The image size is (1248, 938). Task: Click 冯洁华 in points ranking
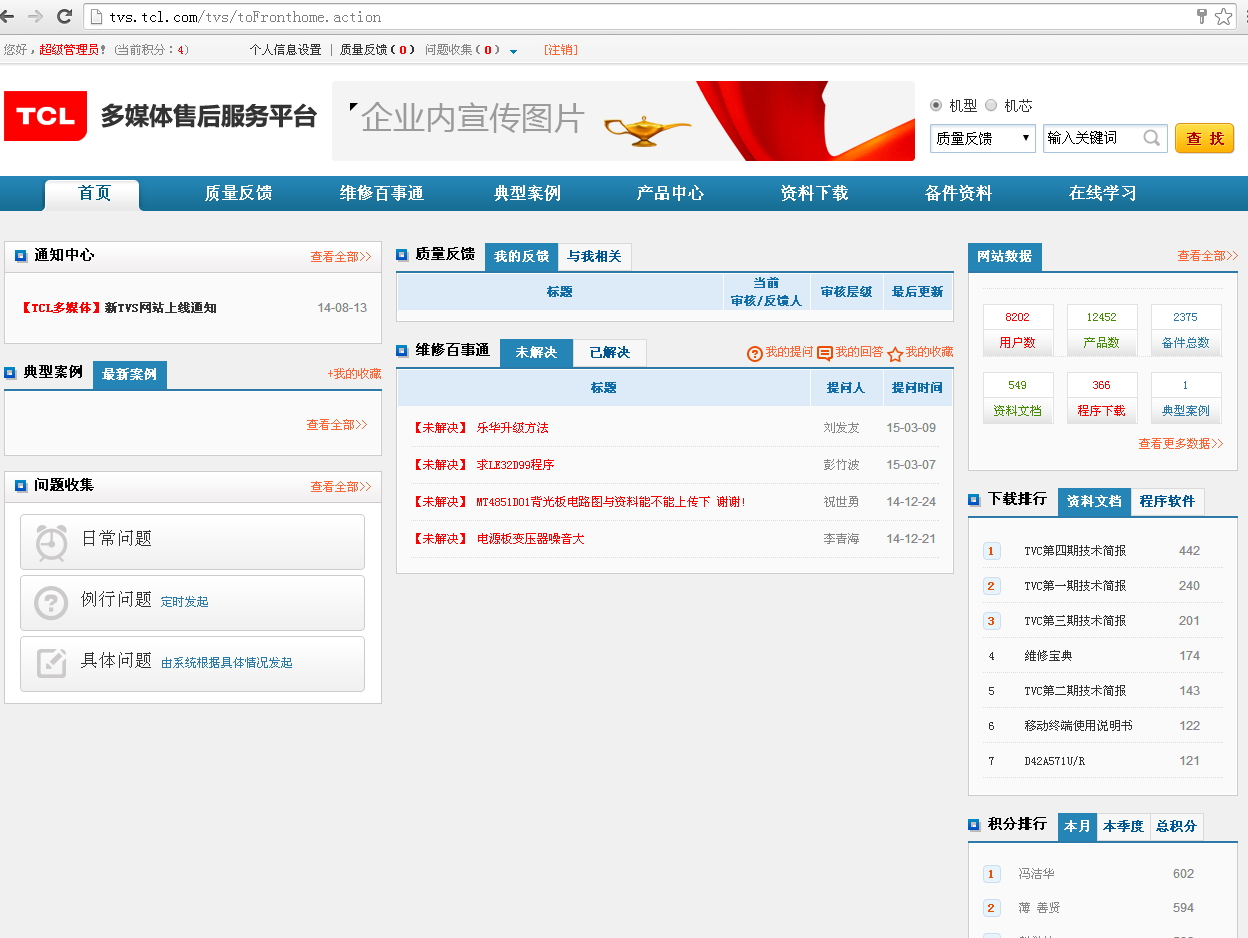click(x=1037, y=874)
